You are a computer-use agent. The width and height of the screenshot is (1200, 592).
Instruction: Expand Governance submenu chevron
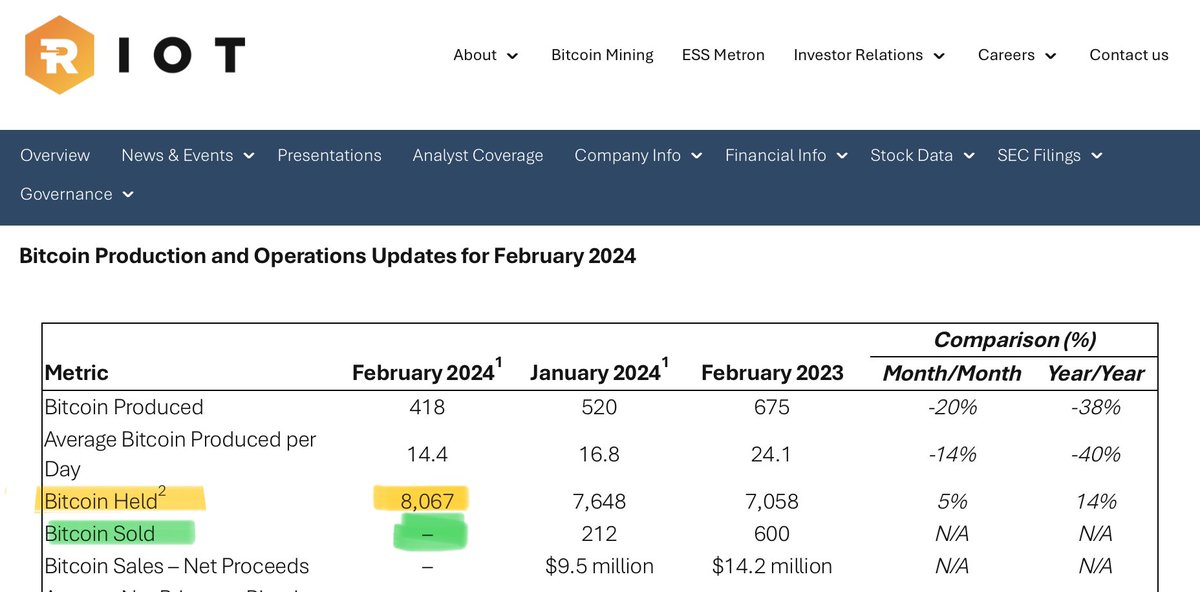128,195
